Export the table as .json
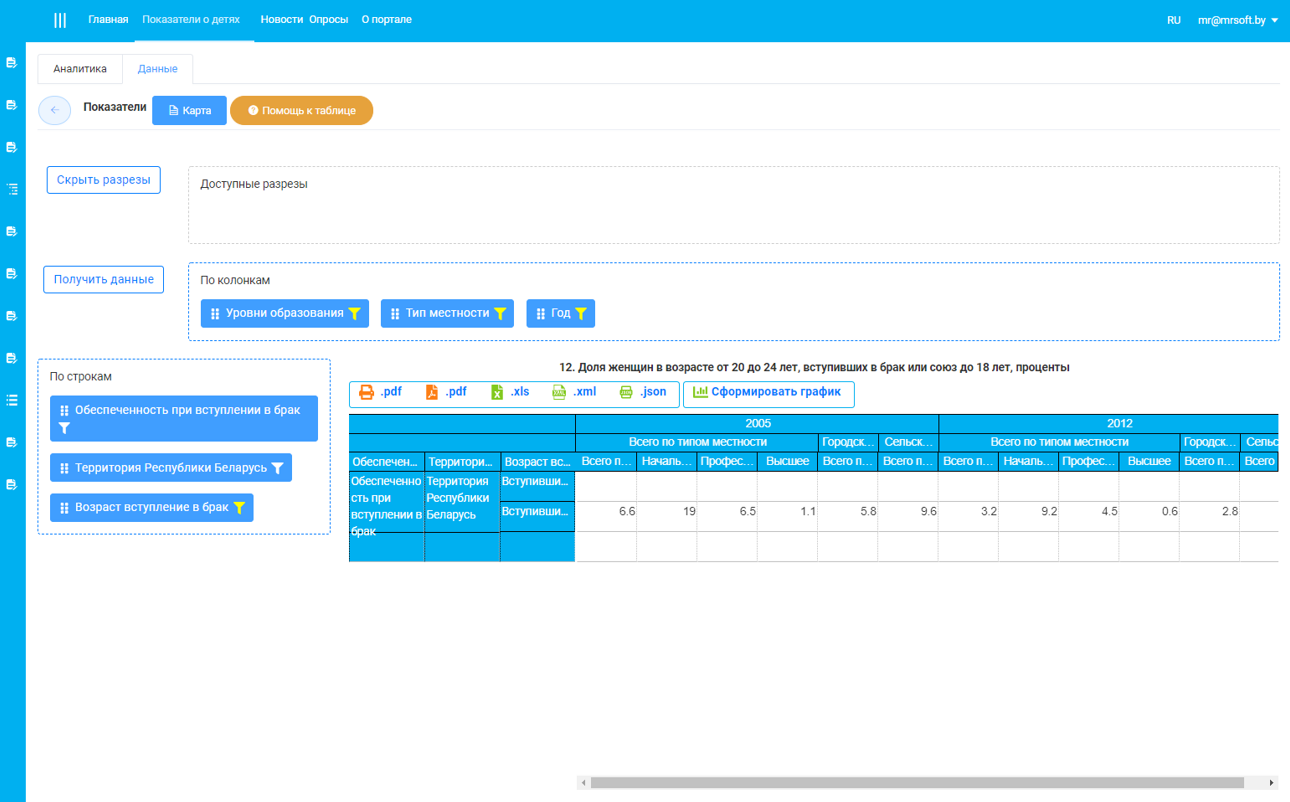The image size is (1290, 802). coord(626,392)
